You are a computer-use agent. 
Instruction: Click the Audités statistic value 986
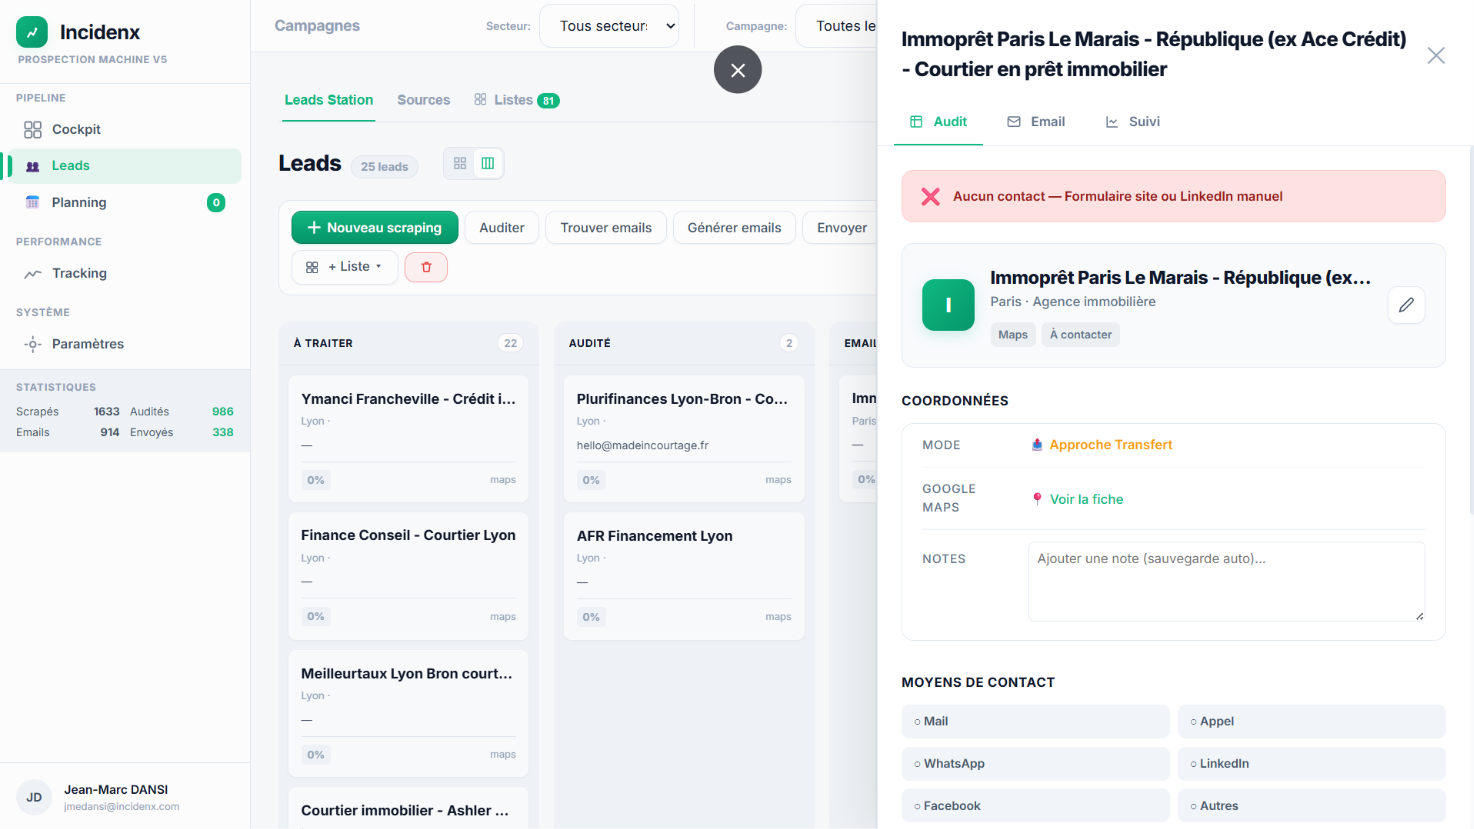point(223,412)
